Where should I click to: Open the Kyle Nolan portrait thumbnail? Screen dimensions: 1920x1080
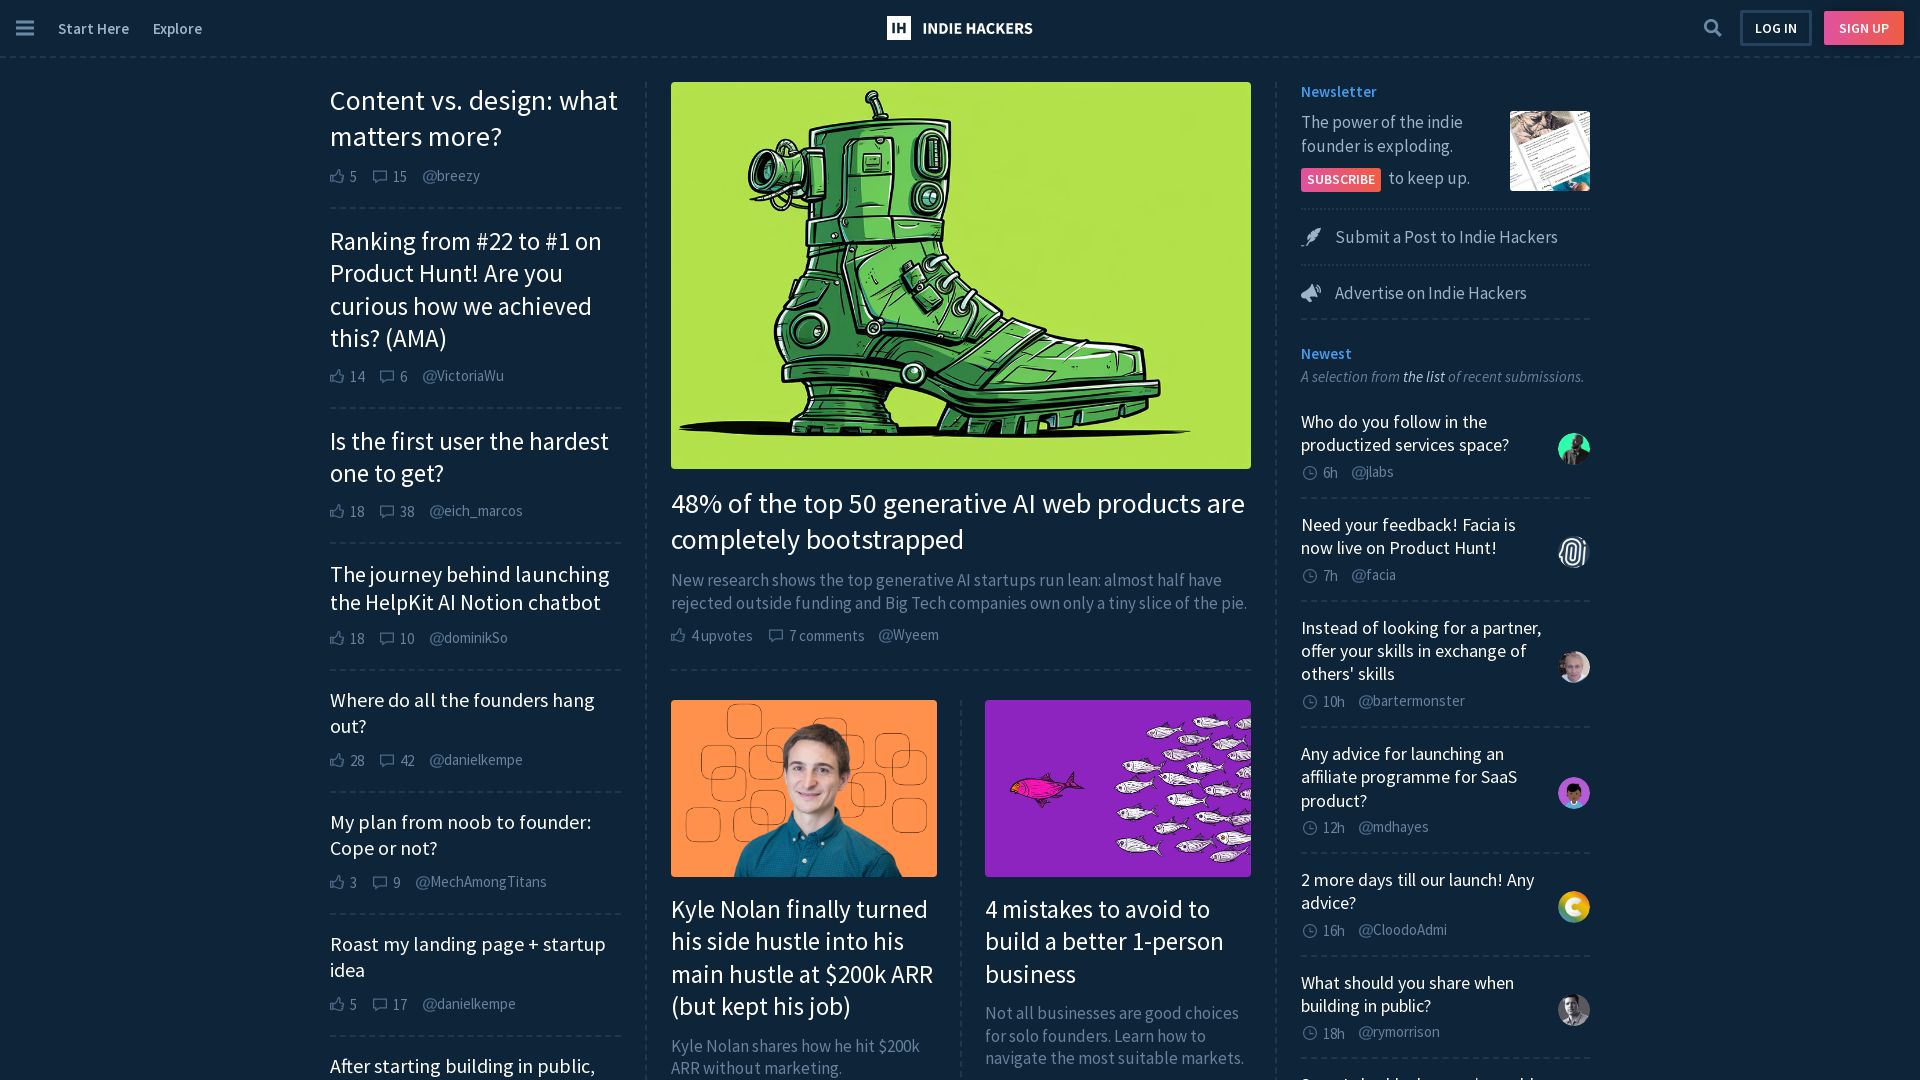(803, 788)
